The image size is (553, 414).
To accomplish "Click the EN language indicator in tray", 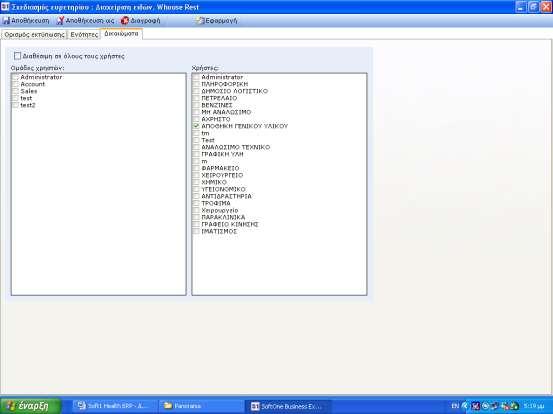I will 455,406.
